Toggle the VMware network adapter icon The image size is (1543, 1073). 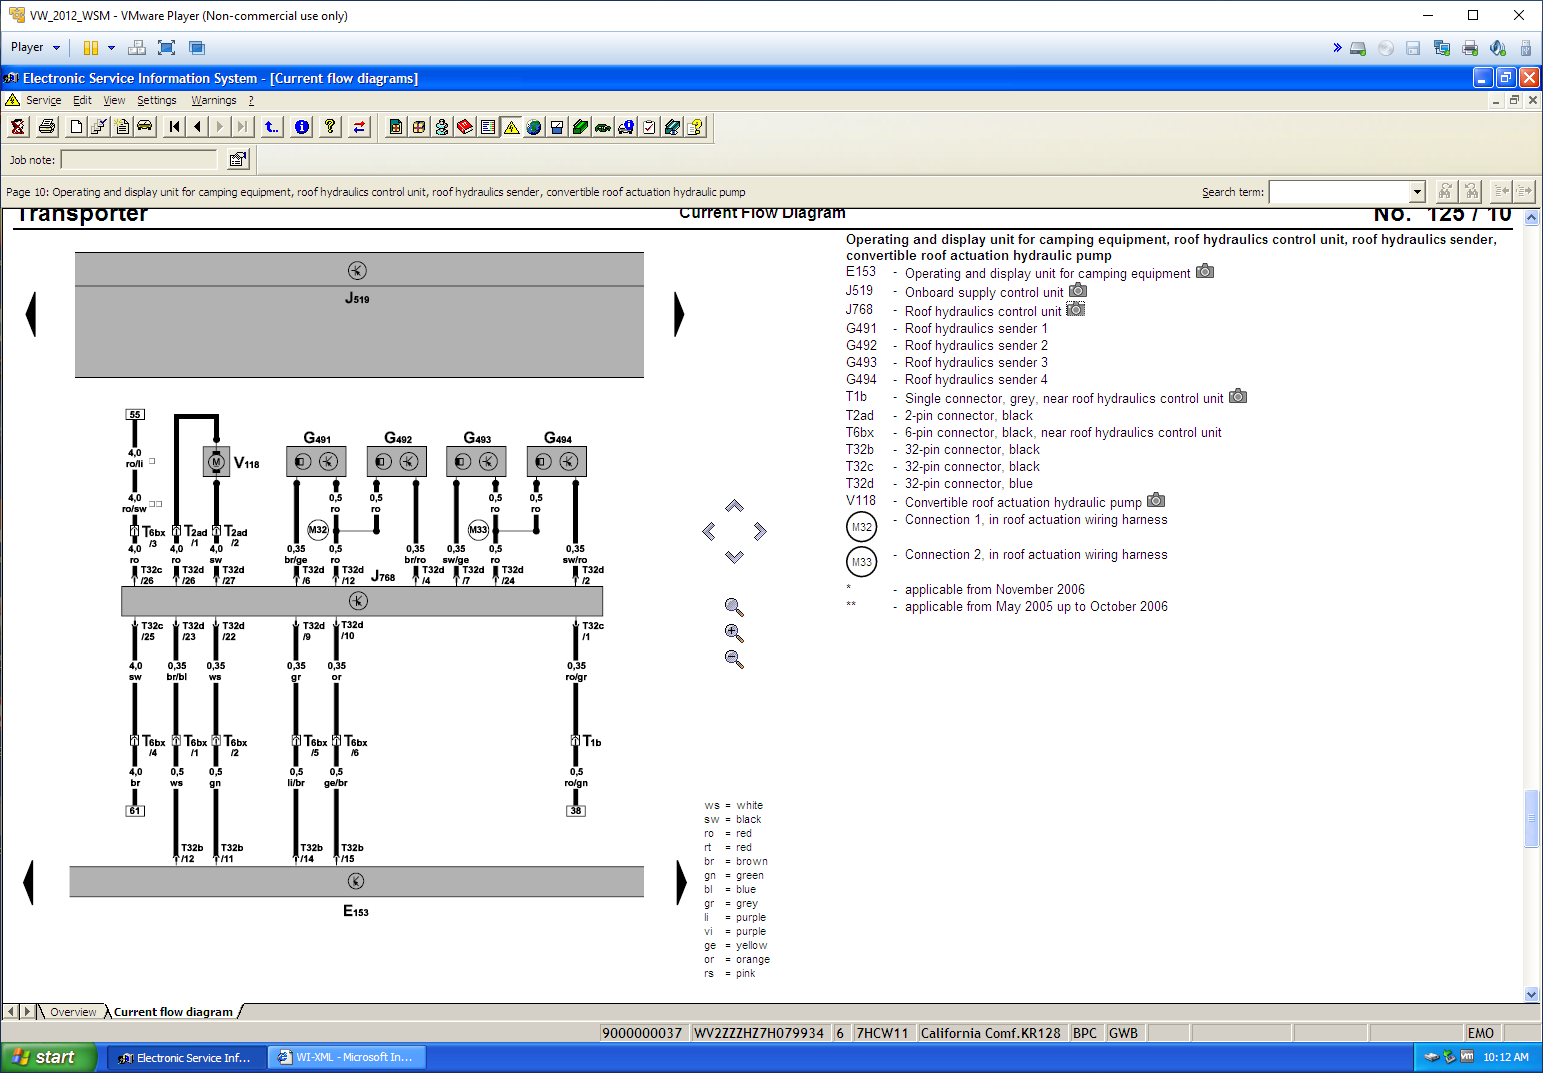(x=1441, y=48)
